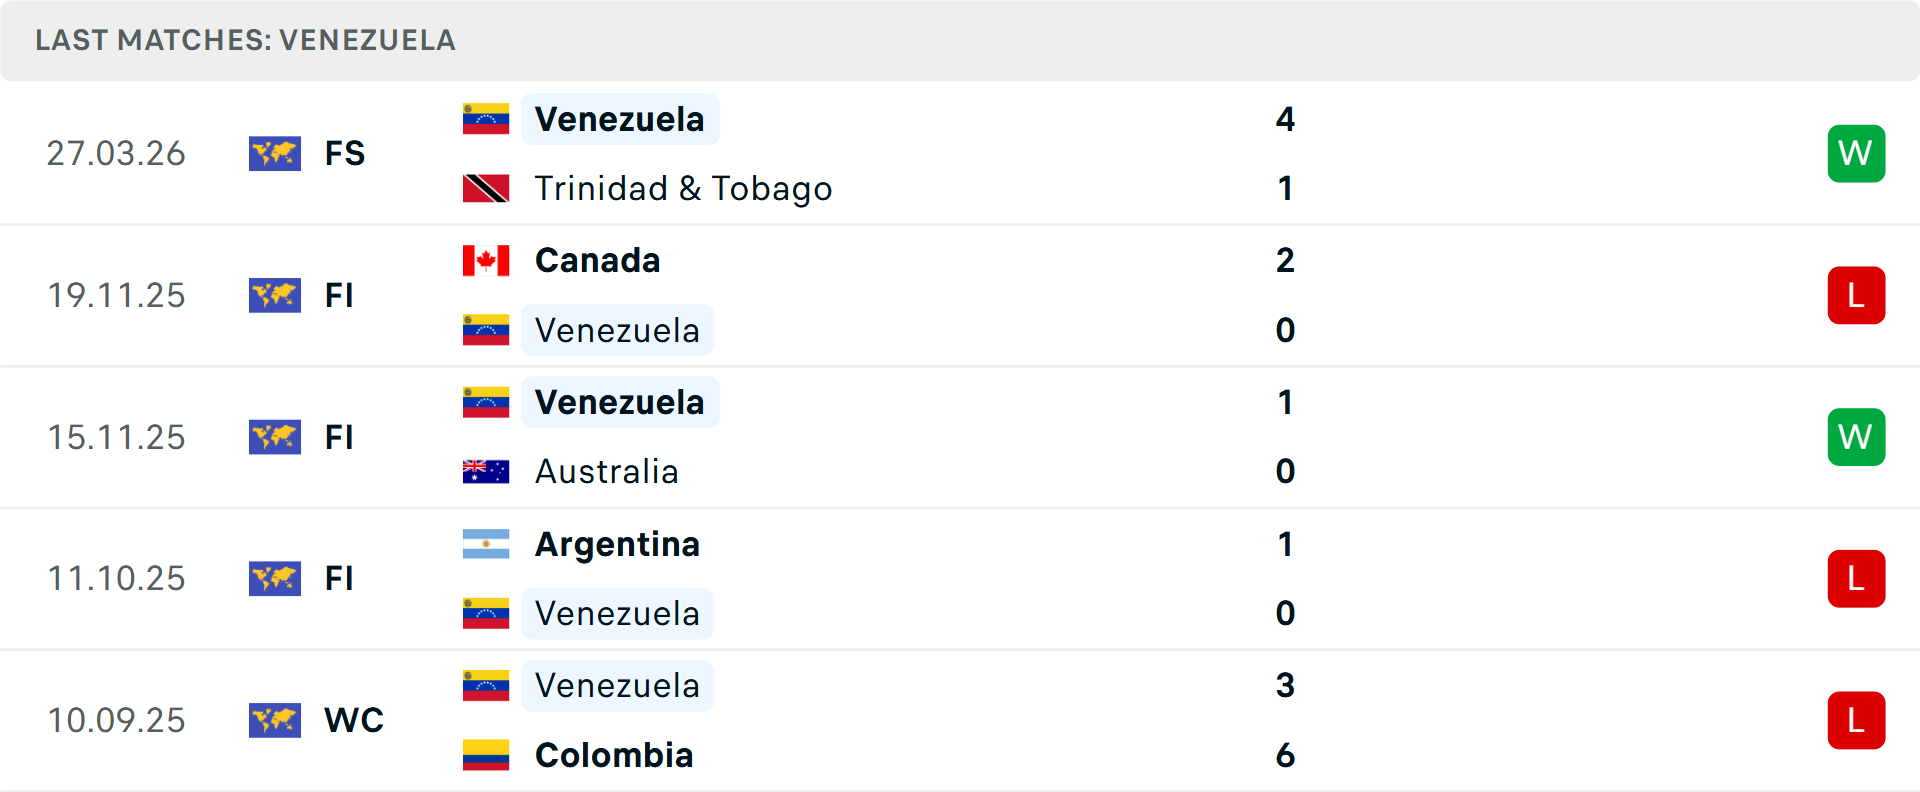Image resolution: width=1920 pixels, height=792 pixels.
Task: Click the Argentina flag icon
Action: coord(486,544)
